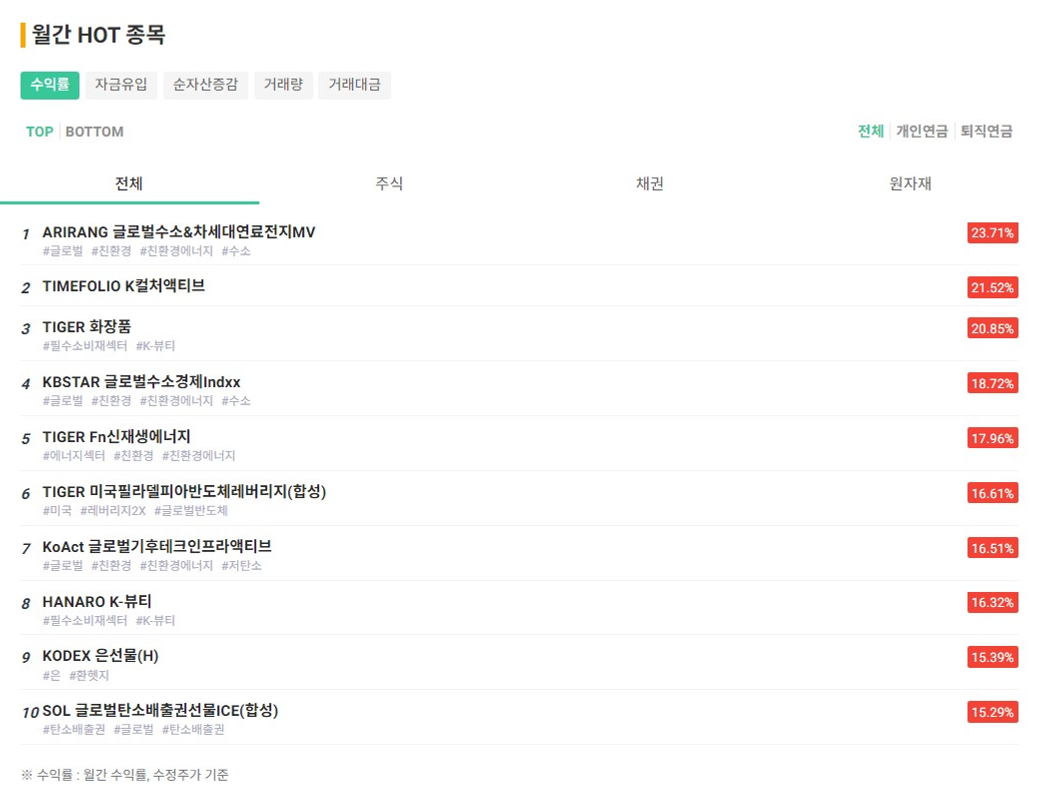The height and width of the screenshot is (804, 1055).
Task: Click #글로벌 tag under SOL 글로벌탄소배출권
Action: (x=134, y=729)
